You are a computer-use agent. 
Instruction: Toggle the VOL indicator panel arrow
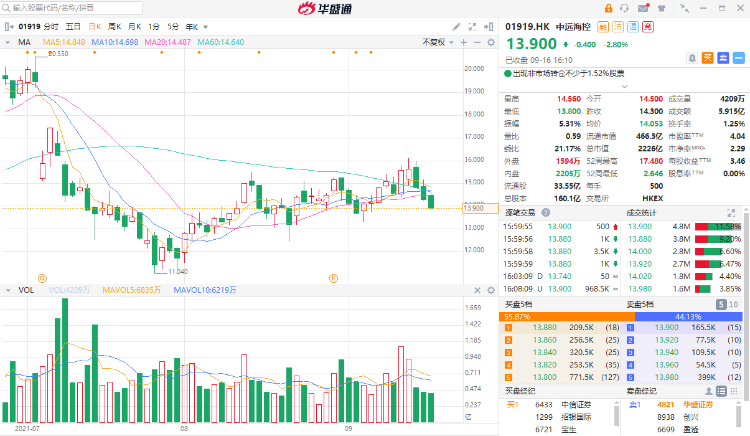click(x=9, y=289)
